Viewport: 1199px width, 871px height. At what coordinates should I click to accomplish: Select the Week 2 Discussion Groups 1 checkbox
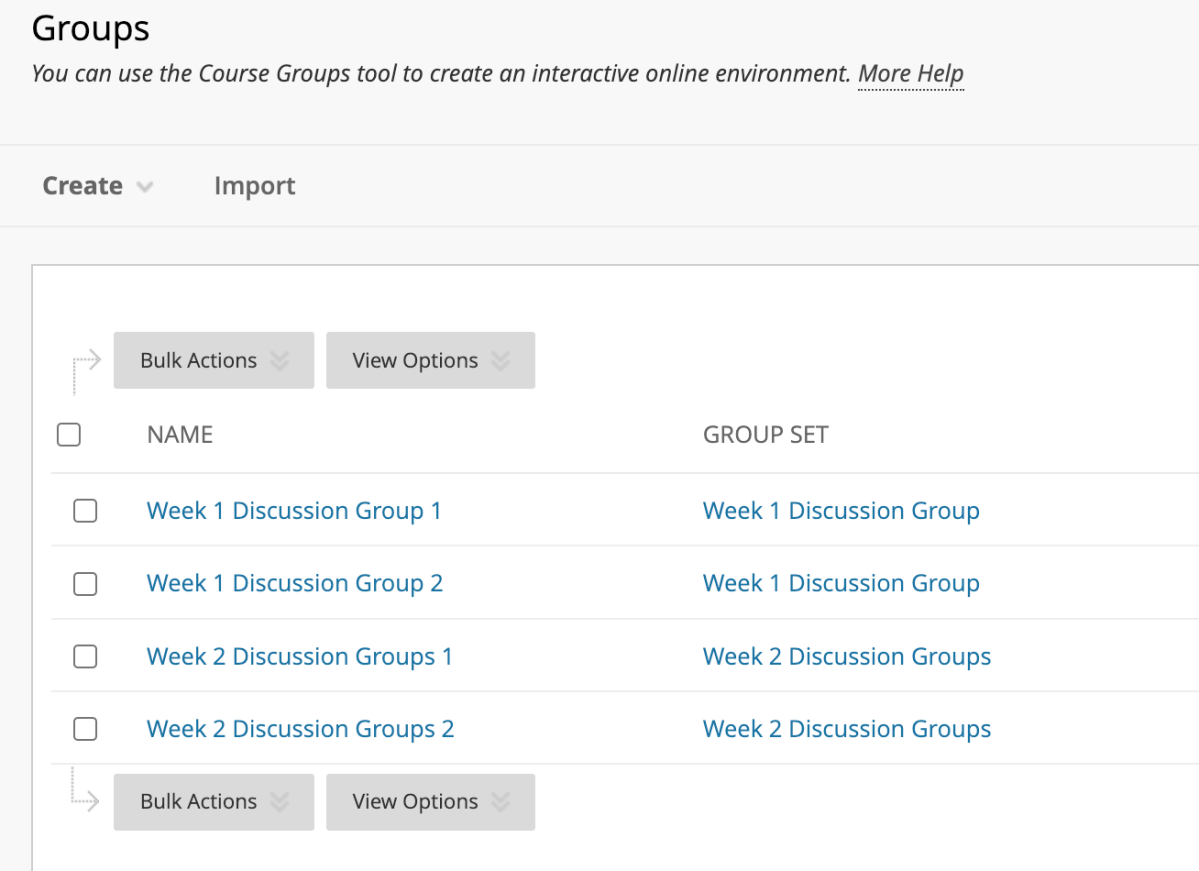[86, 657]
